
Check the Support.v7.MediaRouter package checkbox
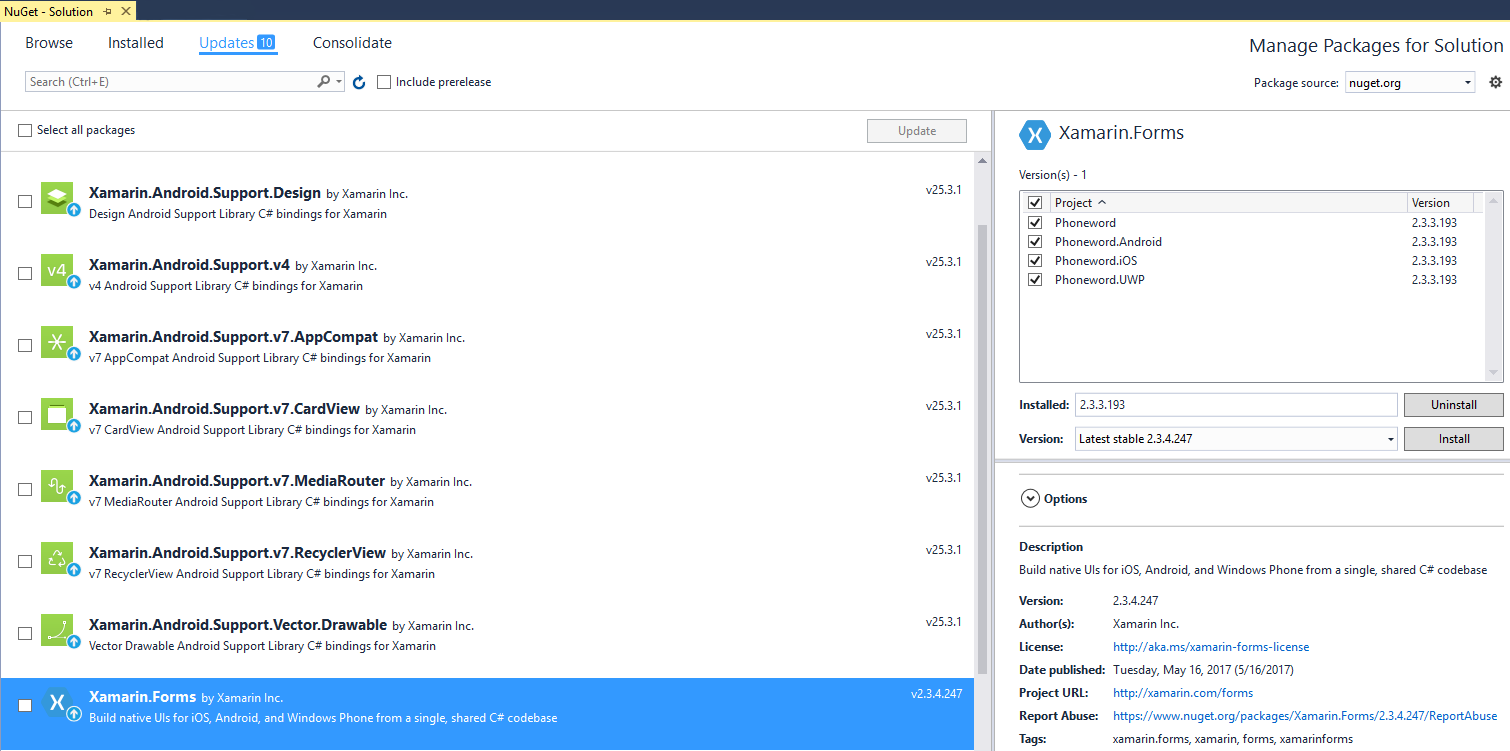pyautogui.click(x=25, y=489)
